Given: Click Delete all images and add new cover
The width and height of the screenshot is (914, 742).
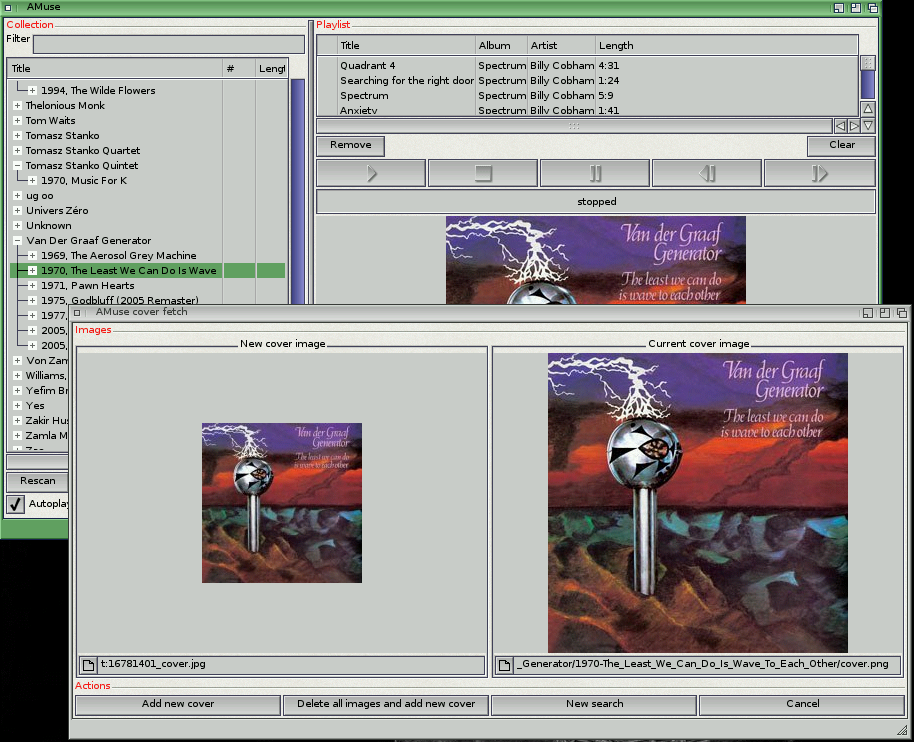Looking at the screenshot, I should (x=386, y=704).
